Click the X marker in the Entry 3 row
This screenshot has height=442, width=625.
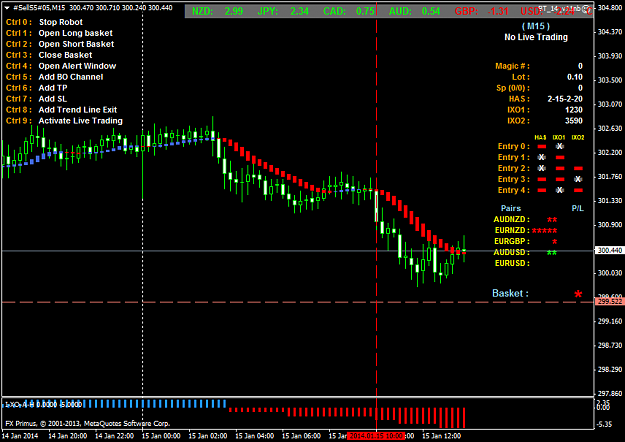(x=578, y=179)
